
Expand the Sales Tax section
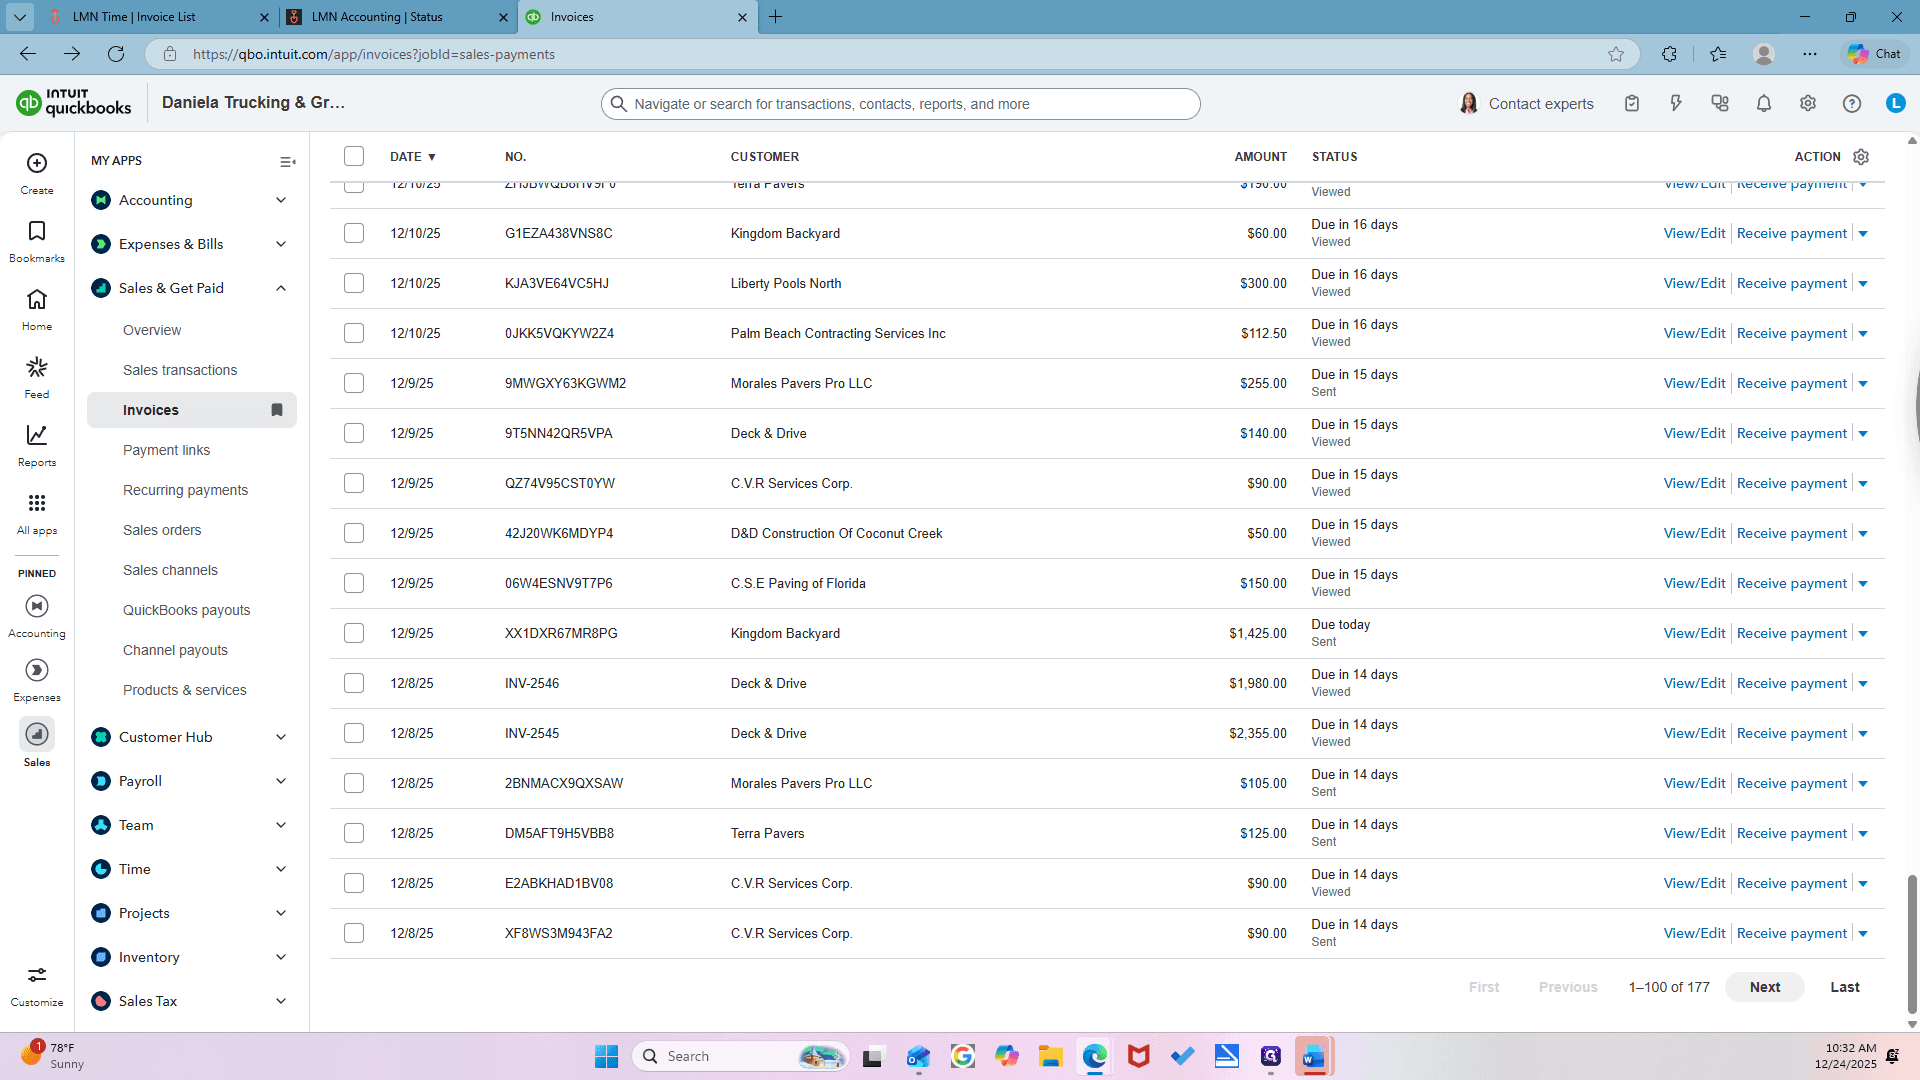(281, 1001)
